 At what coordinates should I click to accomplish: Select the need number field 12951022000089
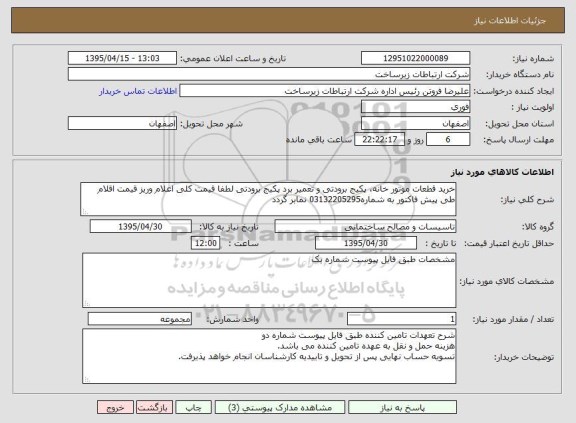pos(415,58)
